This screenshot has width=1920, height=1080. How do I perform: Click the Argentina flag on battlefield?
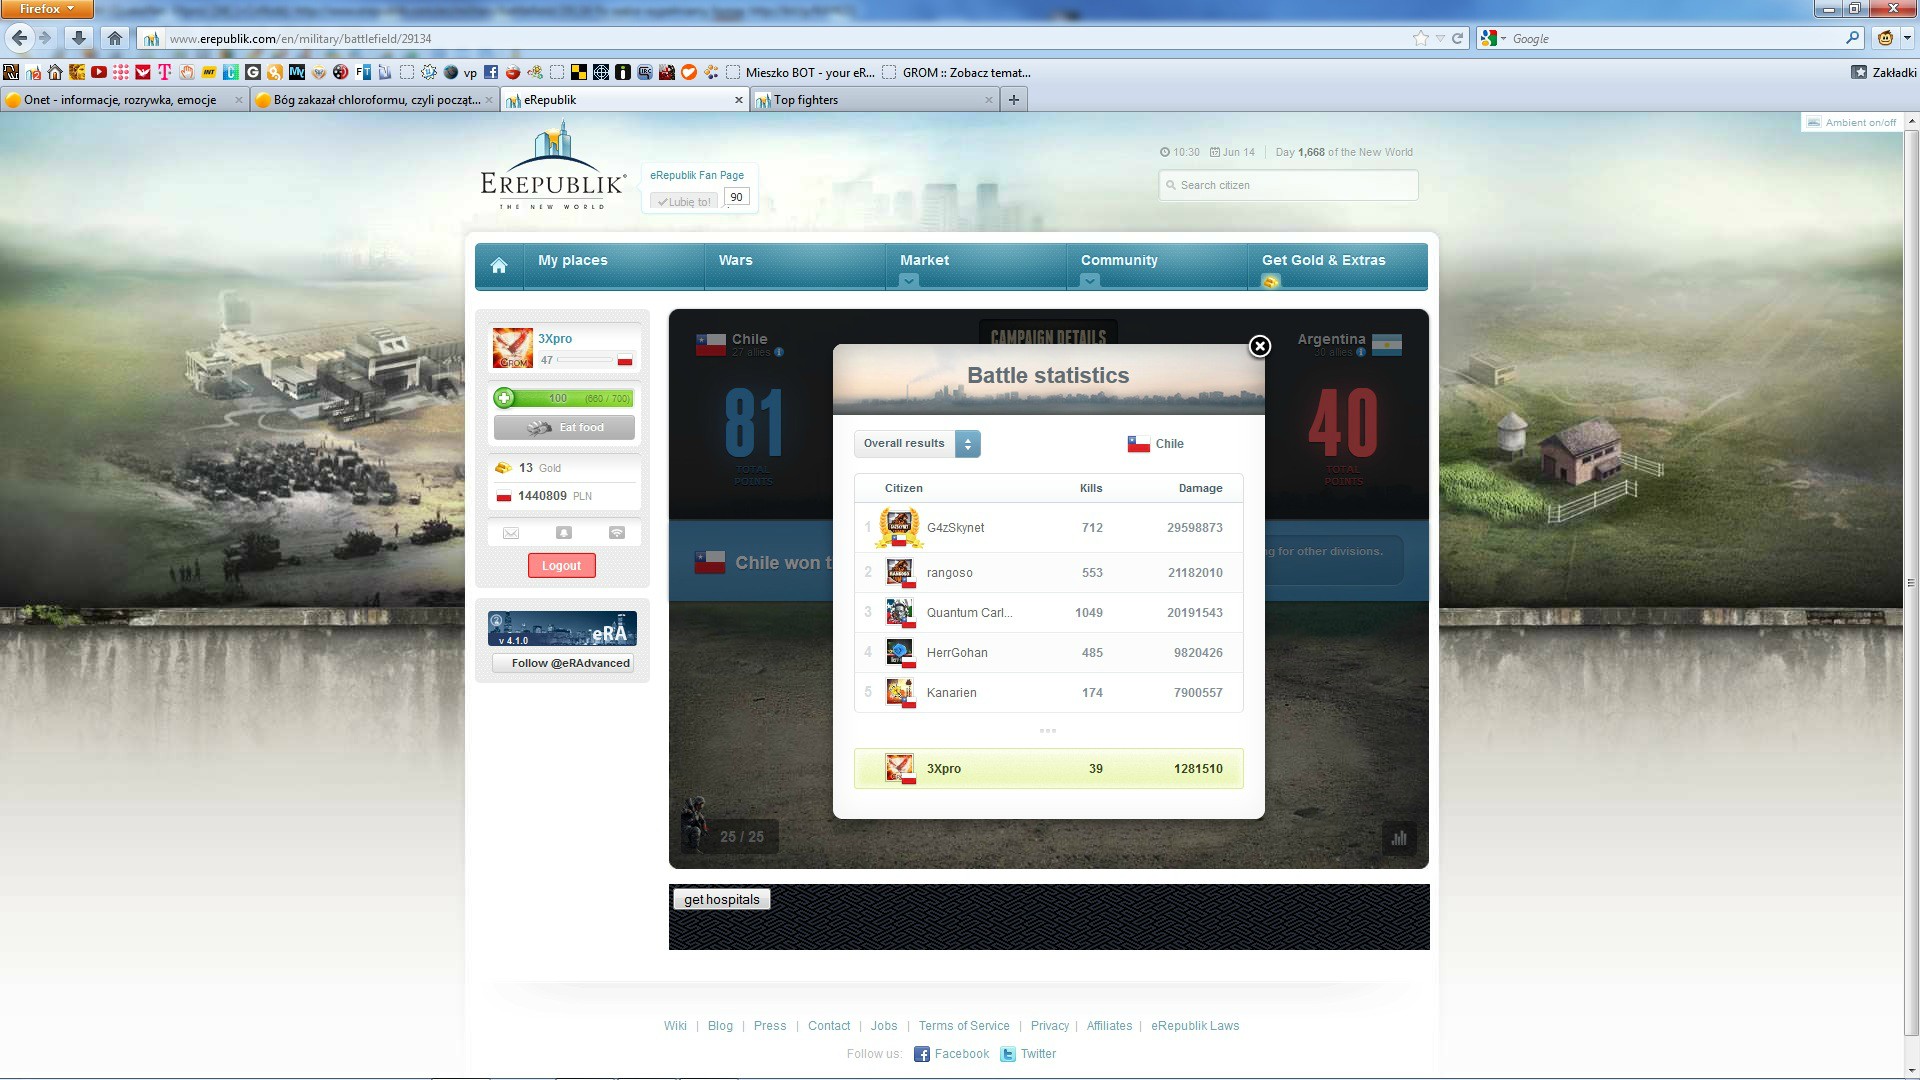point(1387,345)
